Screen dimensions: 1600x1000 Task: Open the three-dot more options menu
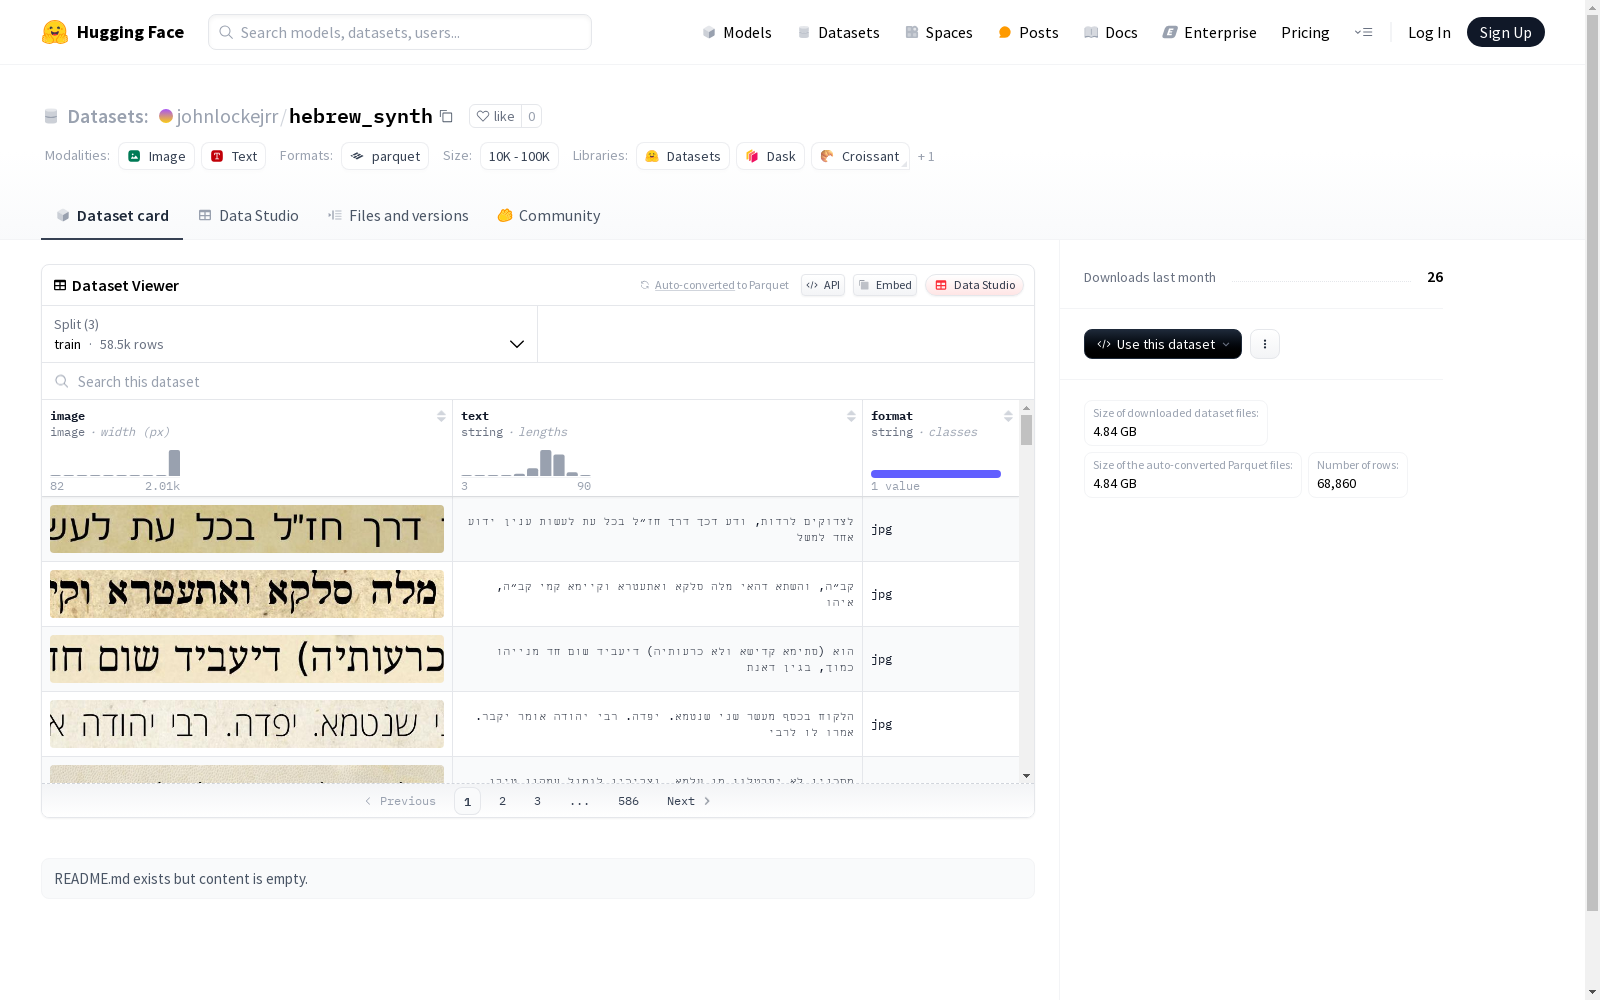pos(1265,344)
